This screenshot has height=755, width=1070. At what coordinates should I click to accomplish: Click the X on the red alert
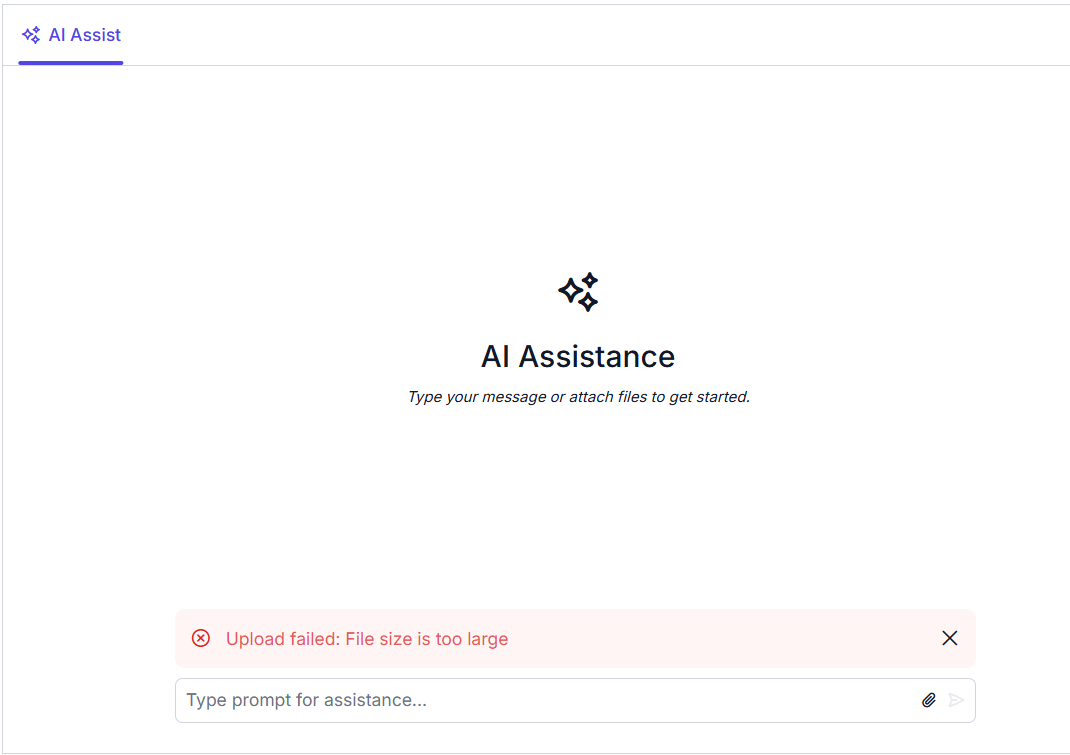pos(950,638)
